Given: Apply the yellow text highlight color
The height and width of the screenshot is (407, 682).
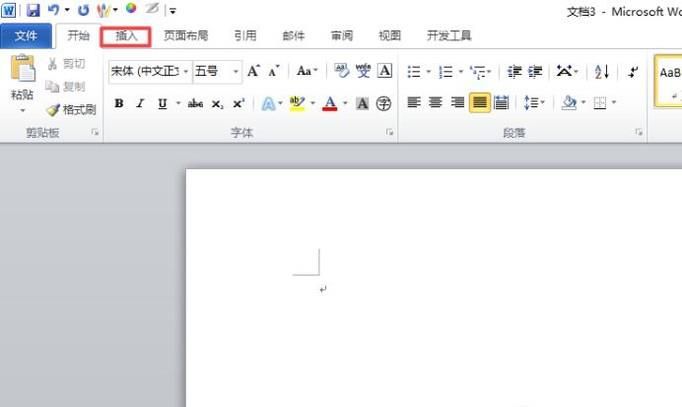Looking at the screenshot, I should click(297, 103).
